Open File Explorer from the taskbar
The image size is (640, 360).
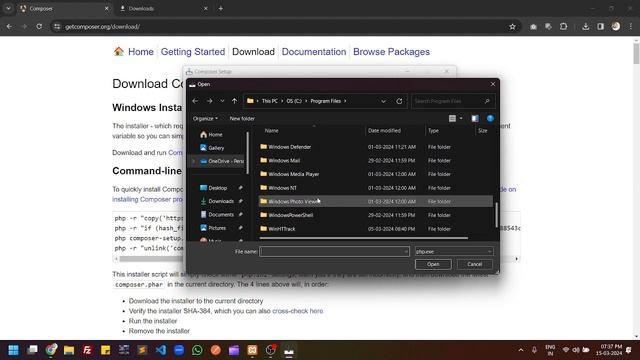(x=69, y=350)
